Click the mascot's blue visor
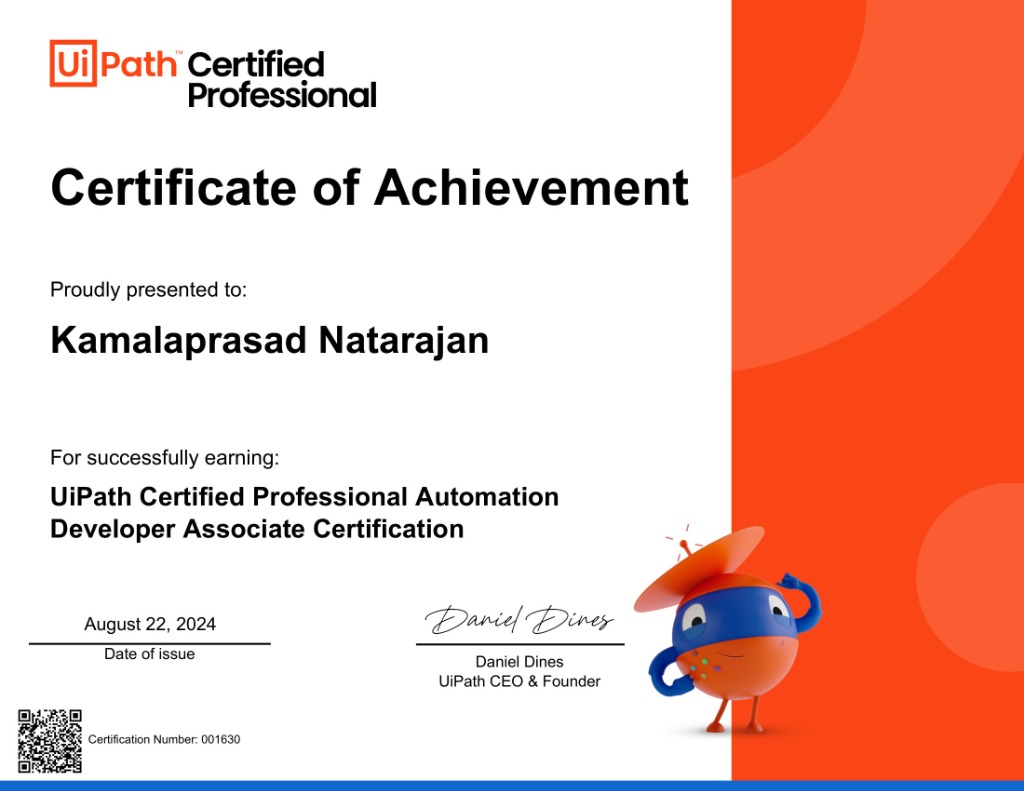 [x=737, y=615]
